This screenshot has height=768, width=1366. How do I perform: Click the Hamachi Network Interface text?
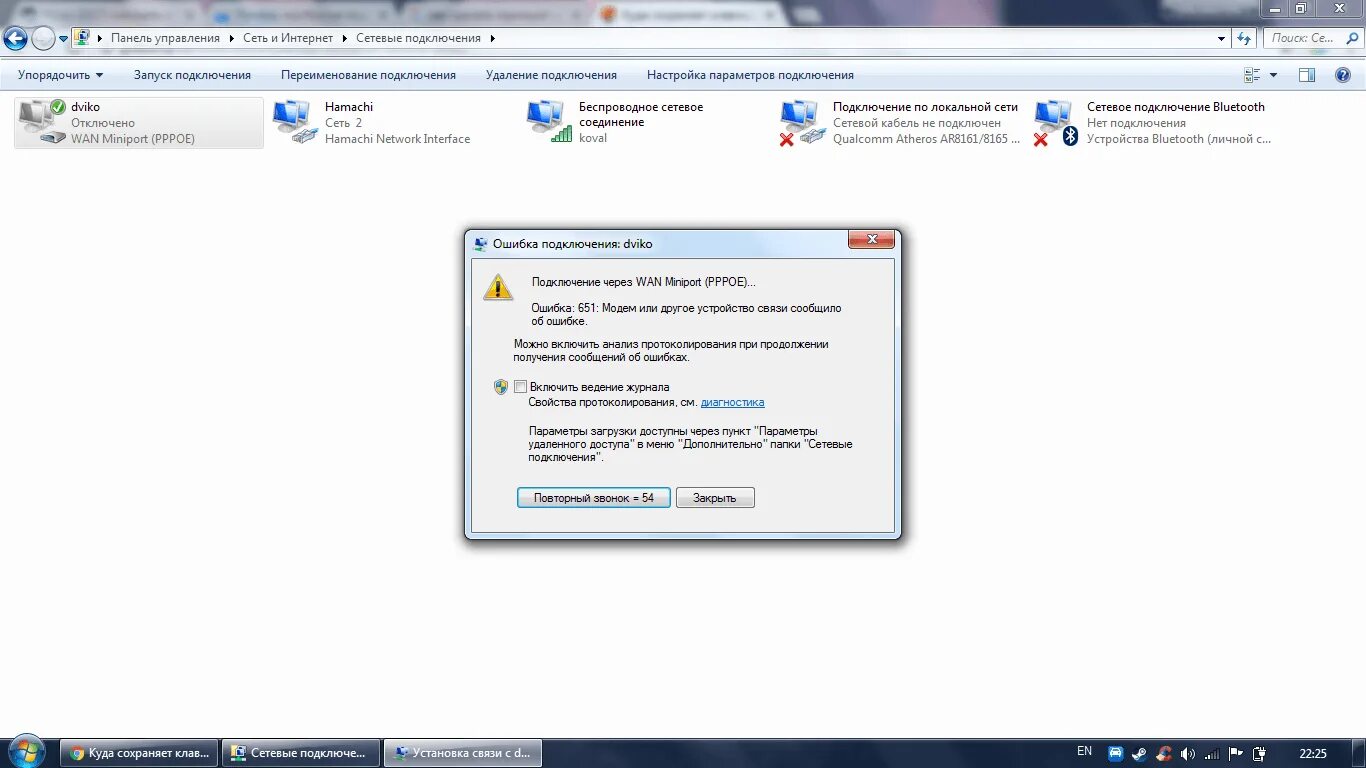click(397, 139)
